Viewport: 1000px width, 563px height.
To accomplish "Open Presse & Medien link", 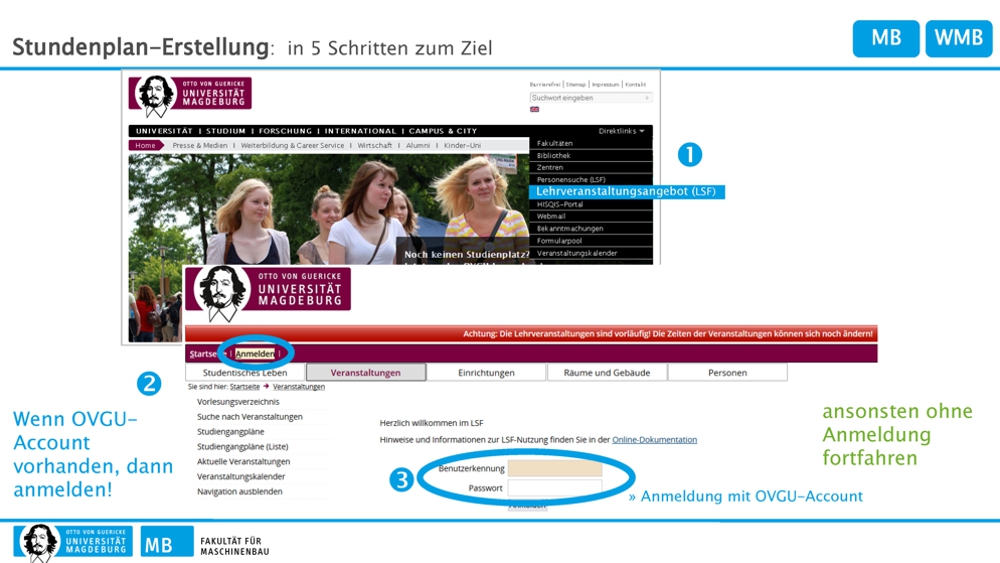I will point(200,145).
